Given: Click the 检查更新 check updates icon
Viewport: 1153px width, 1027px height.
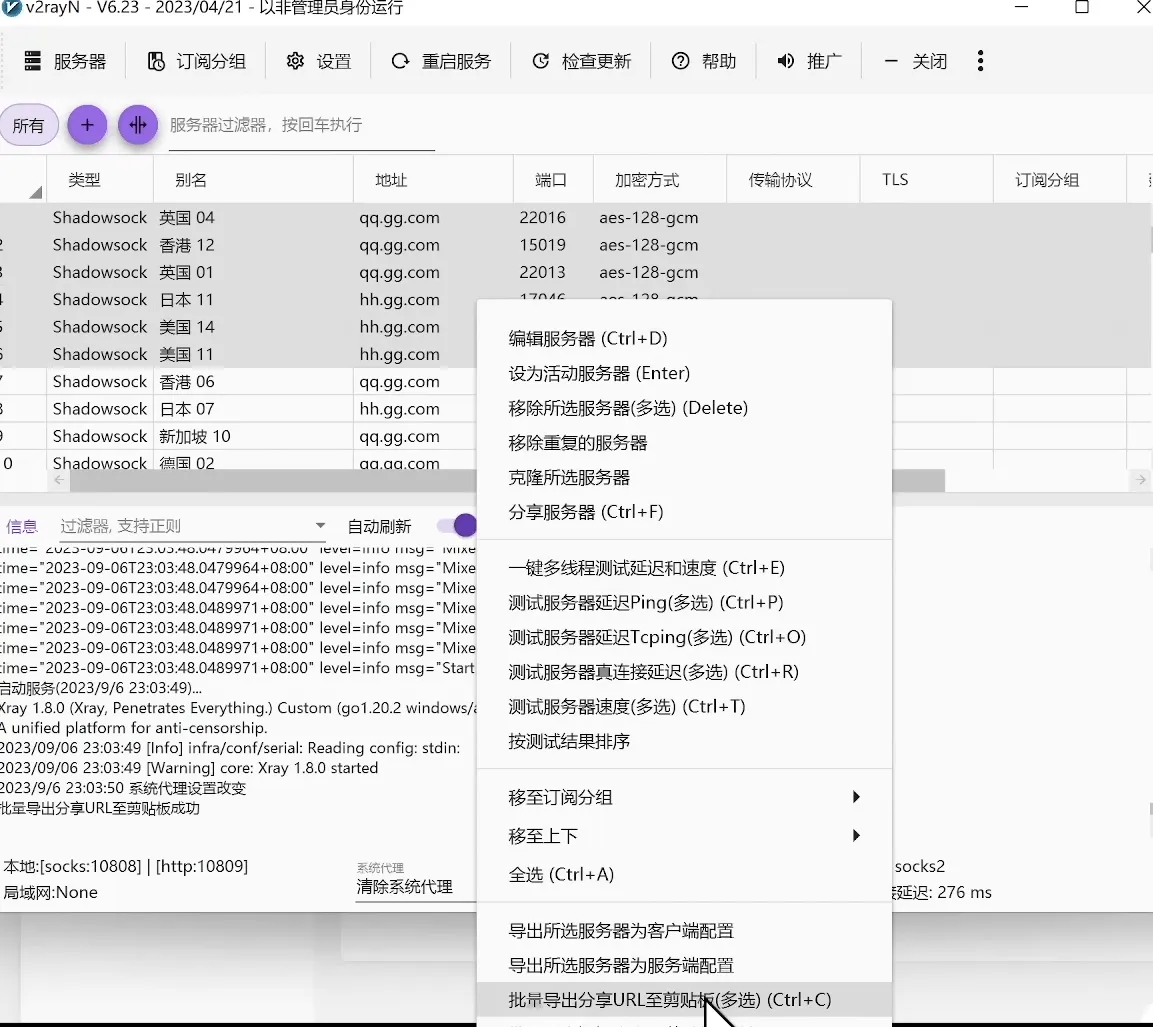Looking at the screenshot, I should point(541,61).
